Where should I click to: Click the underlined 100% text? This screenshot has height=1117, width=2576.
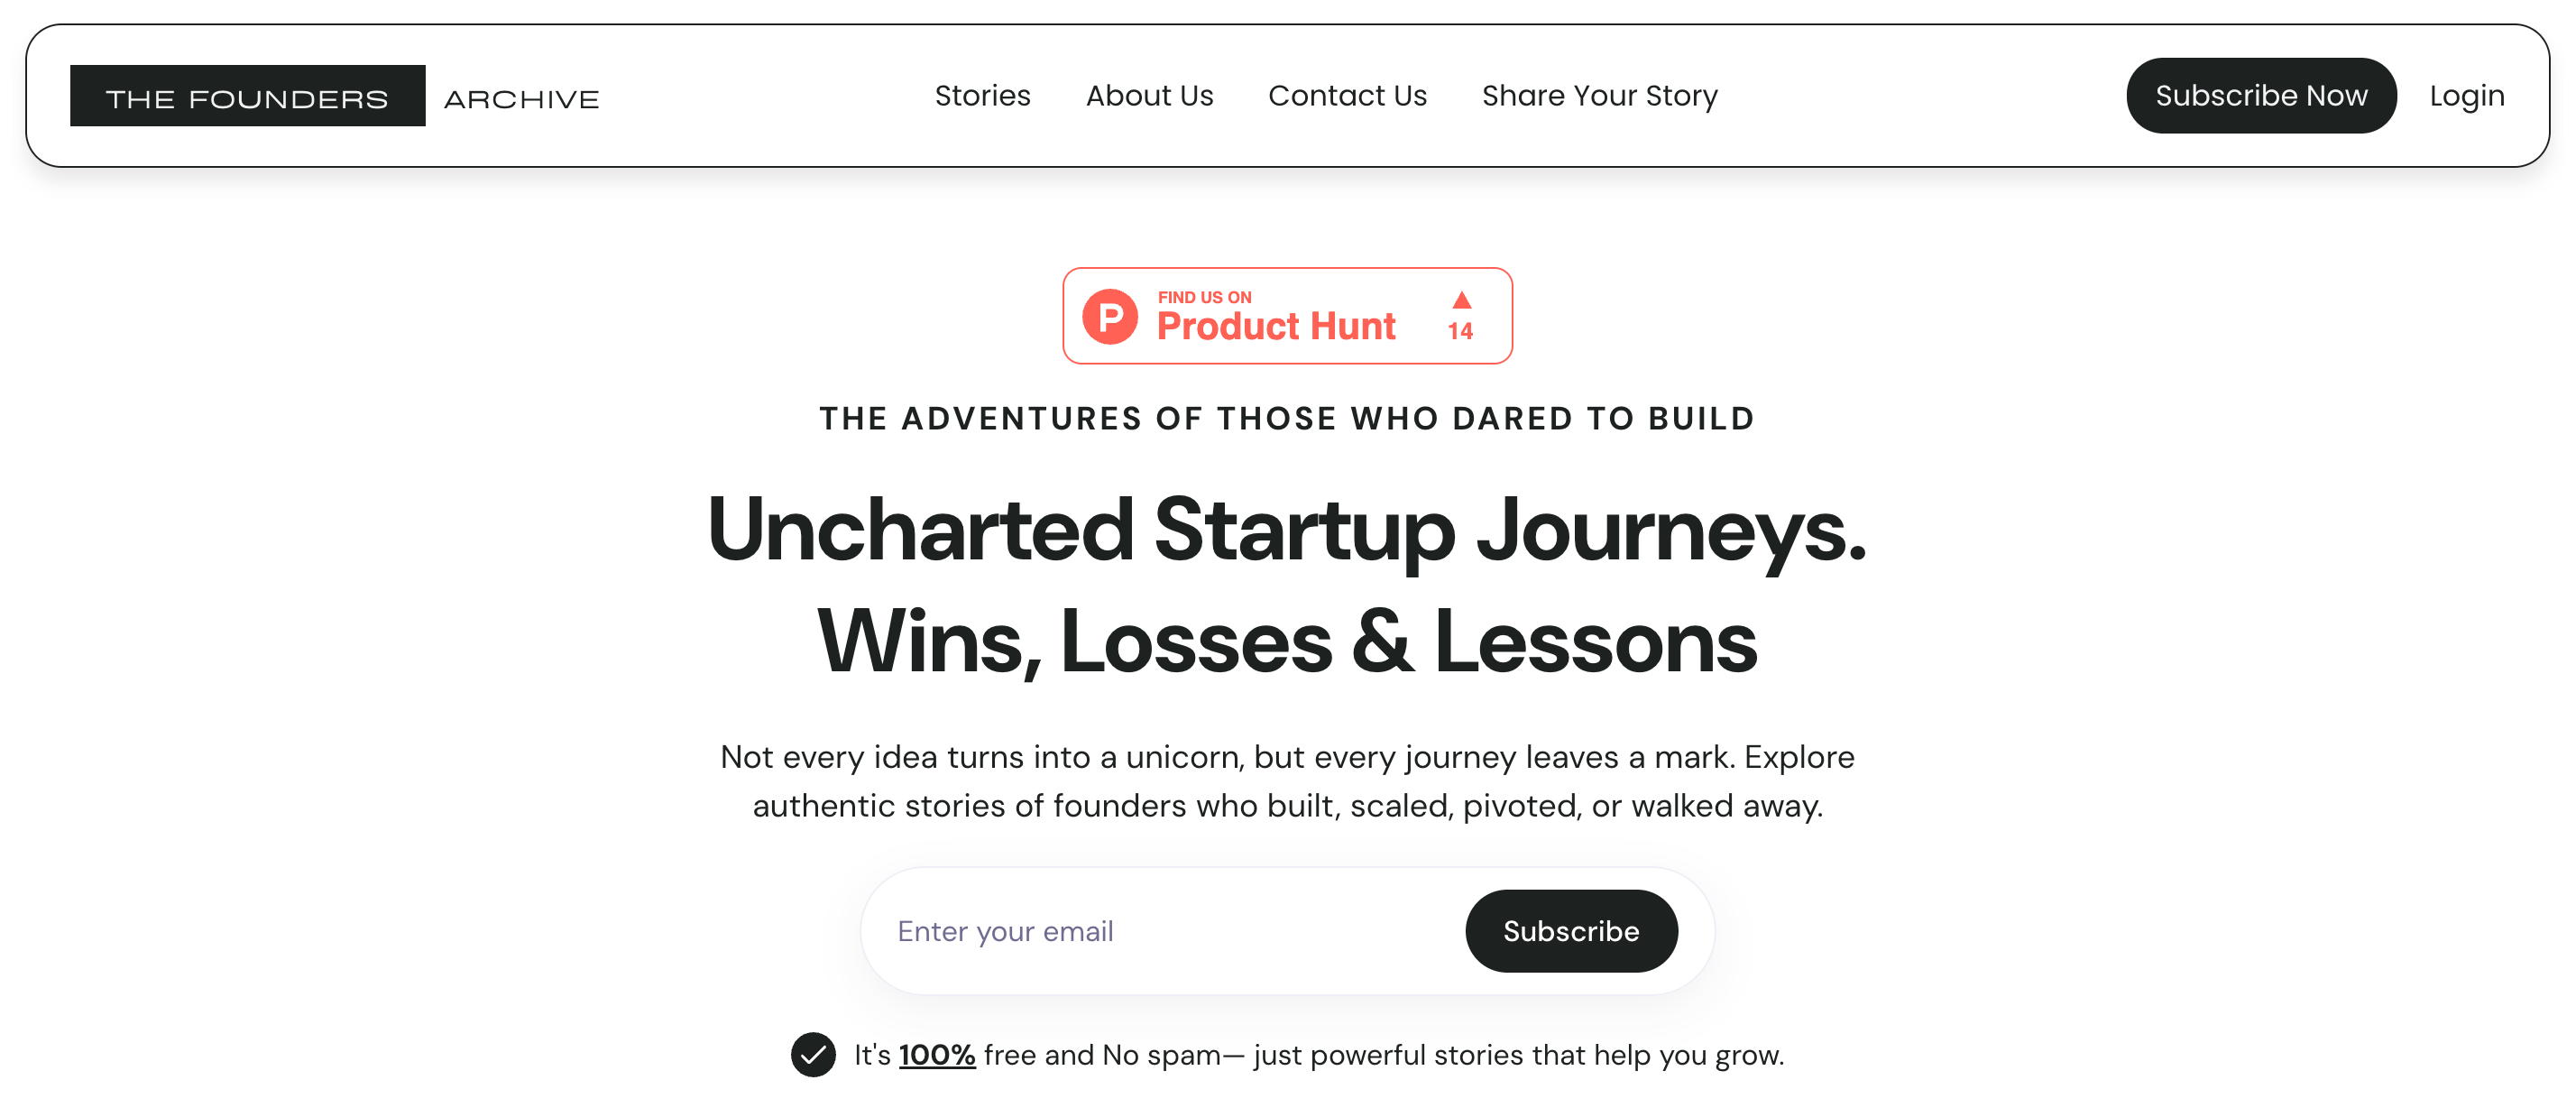936,1055
